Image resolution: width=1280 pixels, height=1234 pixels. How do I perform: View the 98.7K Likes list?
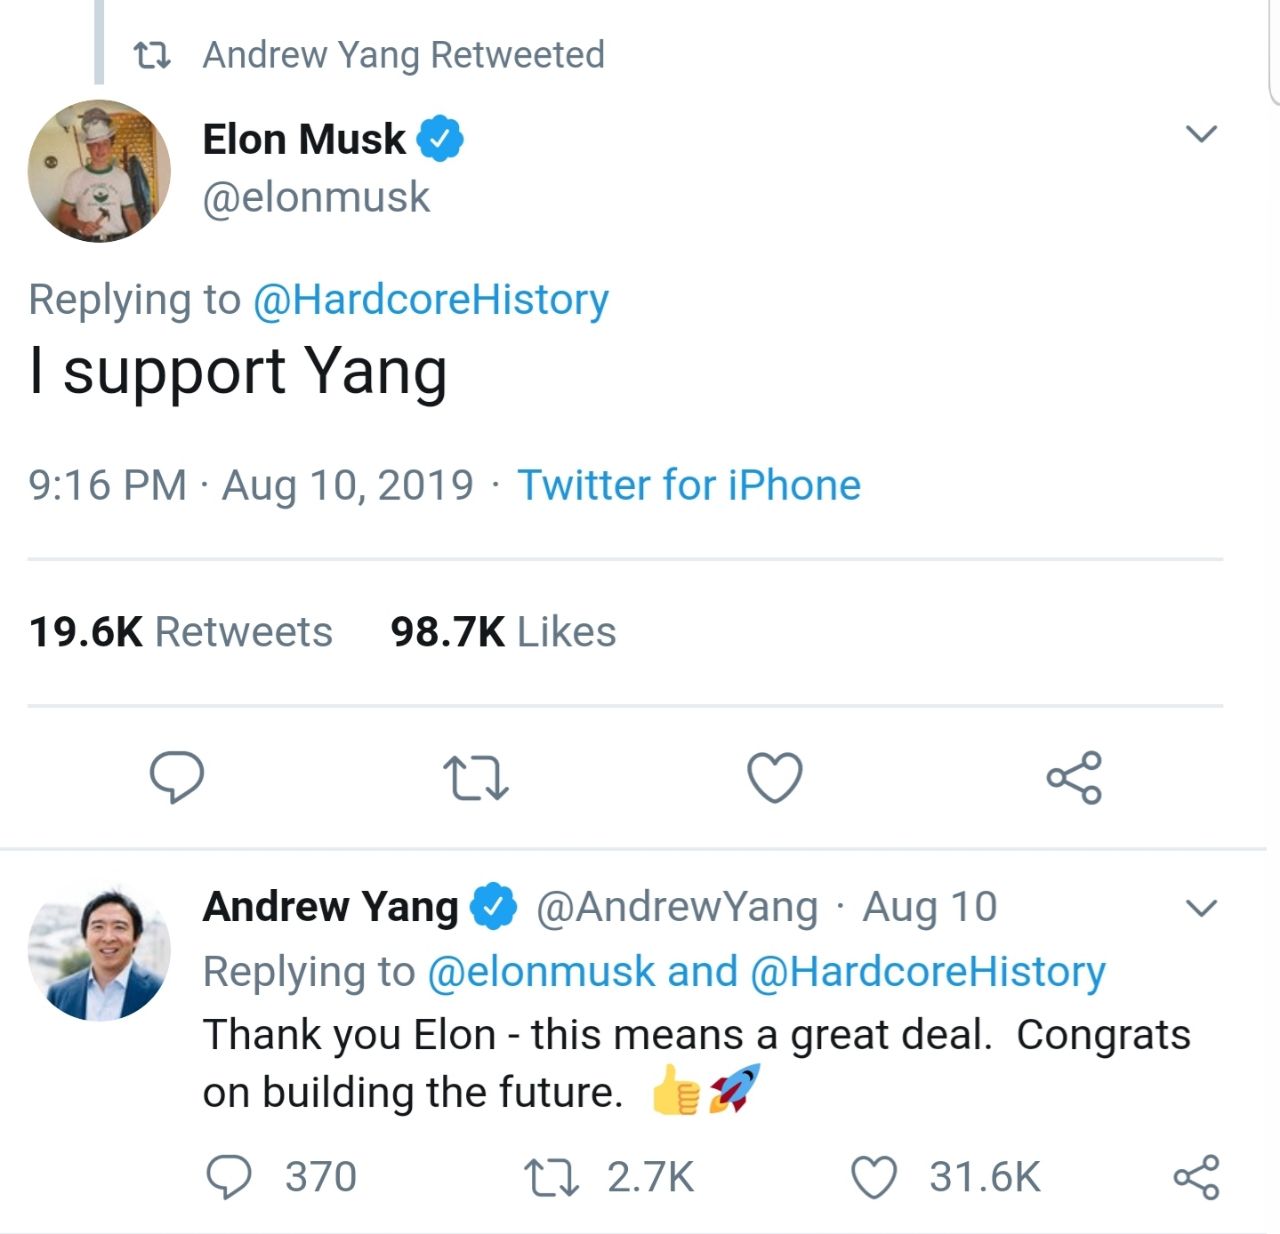coord(503,632)
